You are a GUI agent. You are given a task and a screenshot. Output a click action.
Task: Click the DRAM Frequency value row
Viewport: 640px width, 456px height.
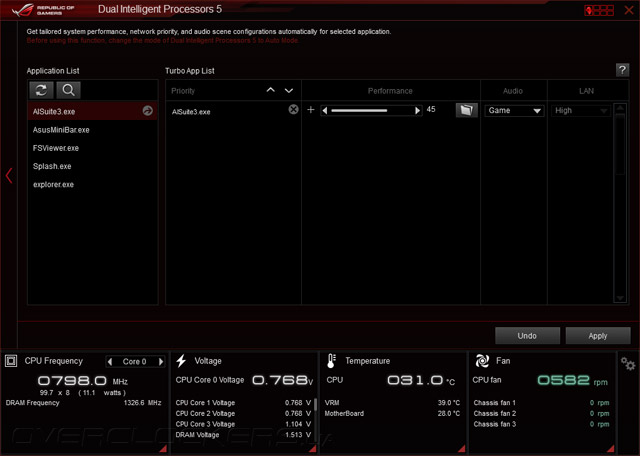coord(84,403)
